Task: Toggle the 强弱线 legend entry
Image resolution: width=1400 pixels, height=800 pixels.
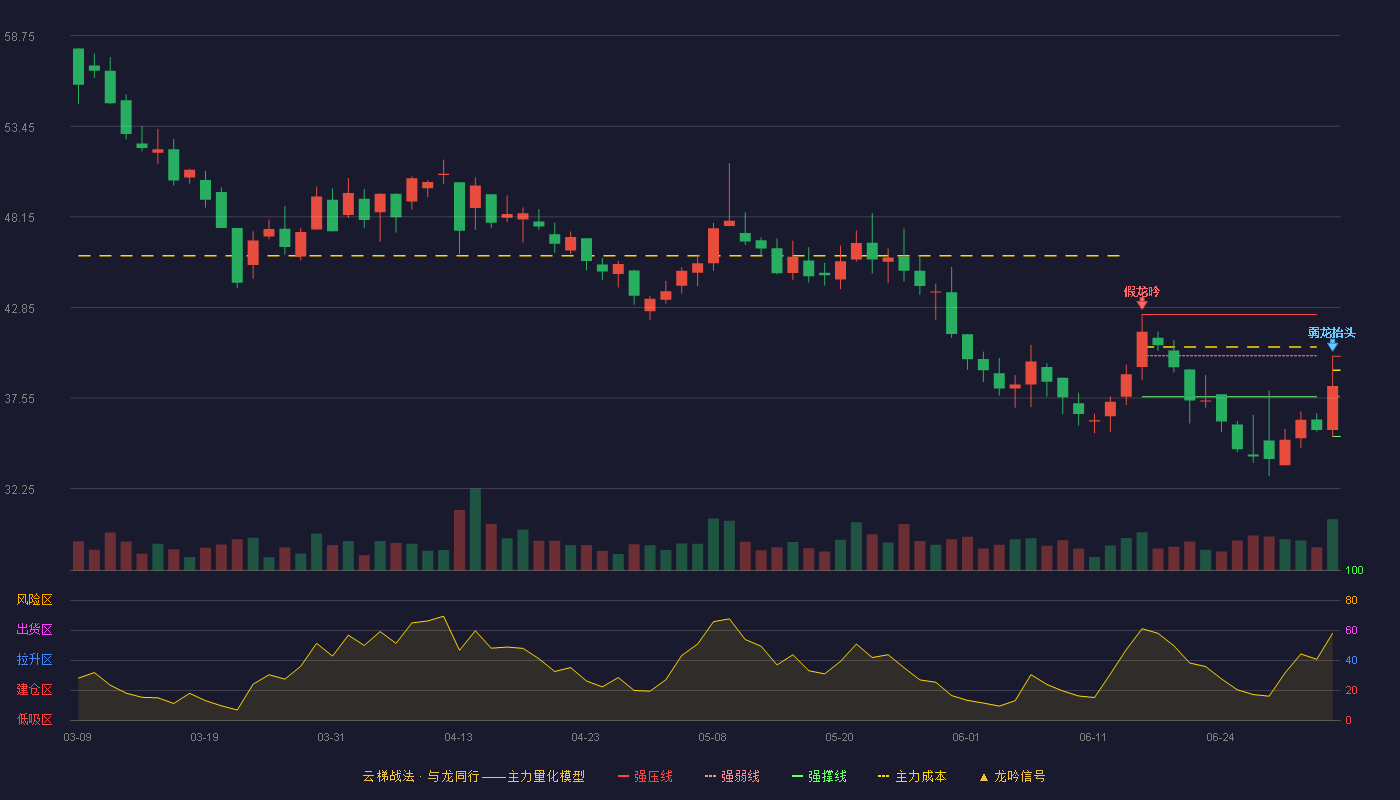Action: point(732,776)
